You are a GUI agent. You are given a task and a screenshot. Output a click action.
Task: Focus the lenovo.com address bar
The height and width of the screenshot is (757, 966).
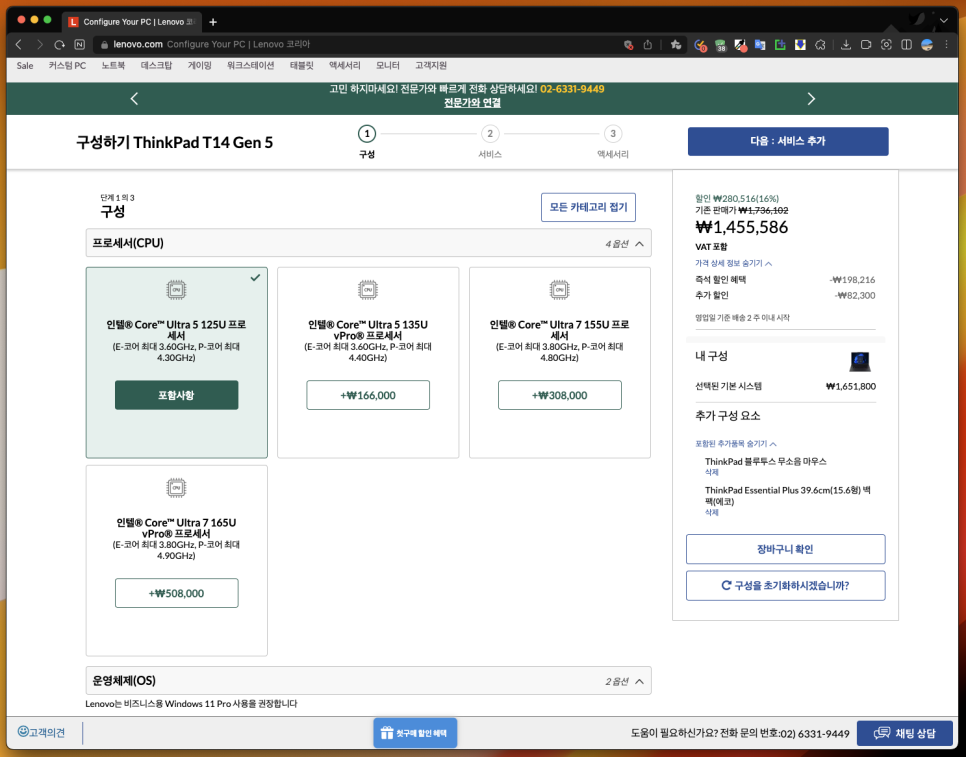click(x=357, y=44)
